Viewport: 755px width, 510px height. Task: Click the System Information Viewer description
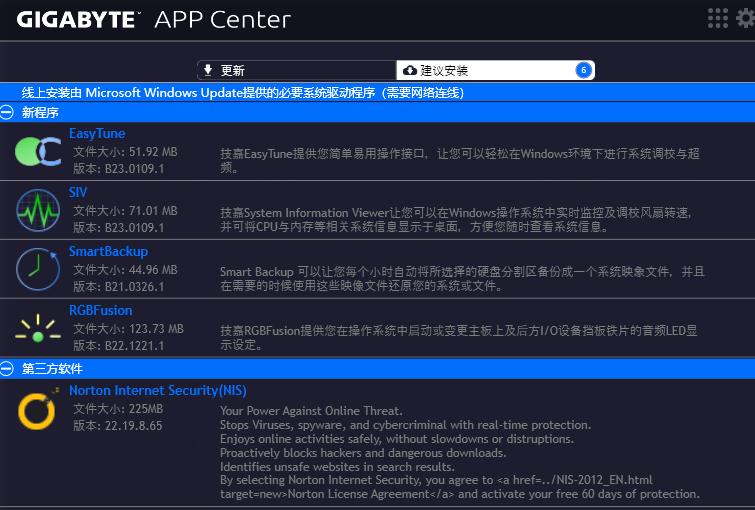tap(456, 220)
